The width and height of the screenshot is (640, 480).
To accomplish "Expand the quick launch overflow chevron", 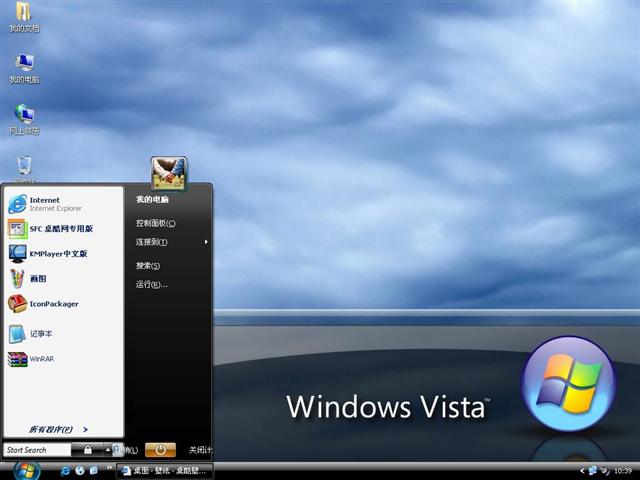I will 109,467.
